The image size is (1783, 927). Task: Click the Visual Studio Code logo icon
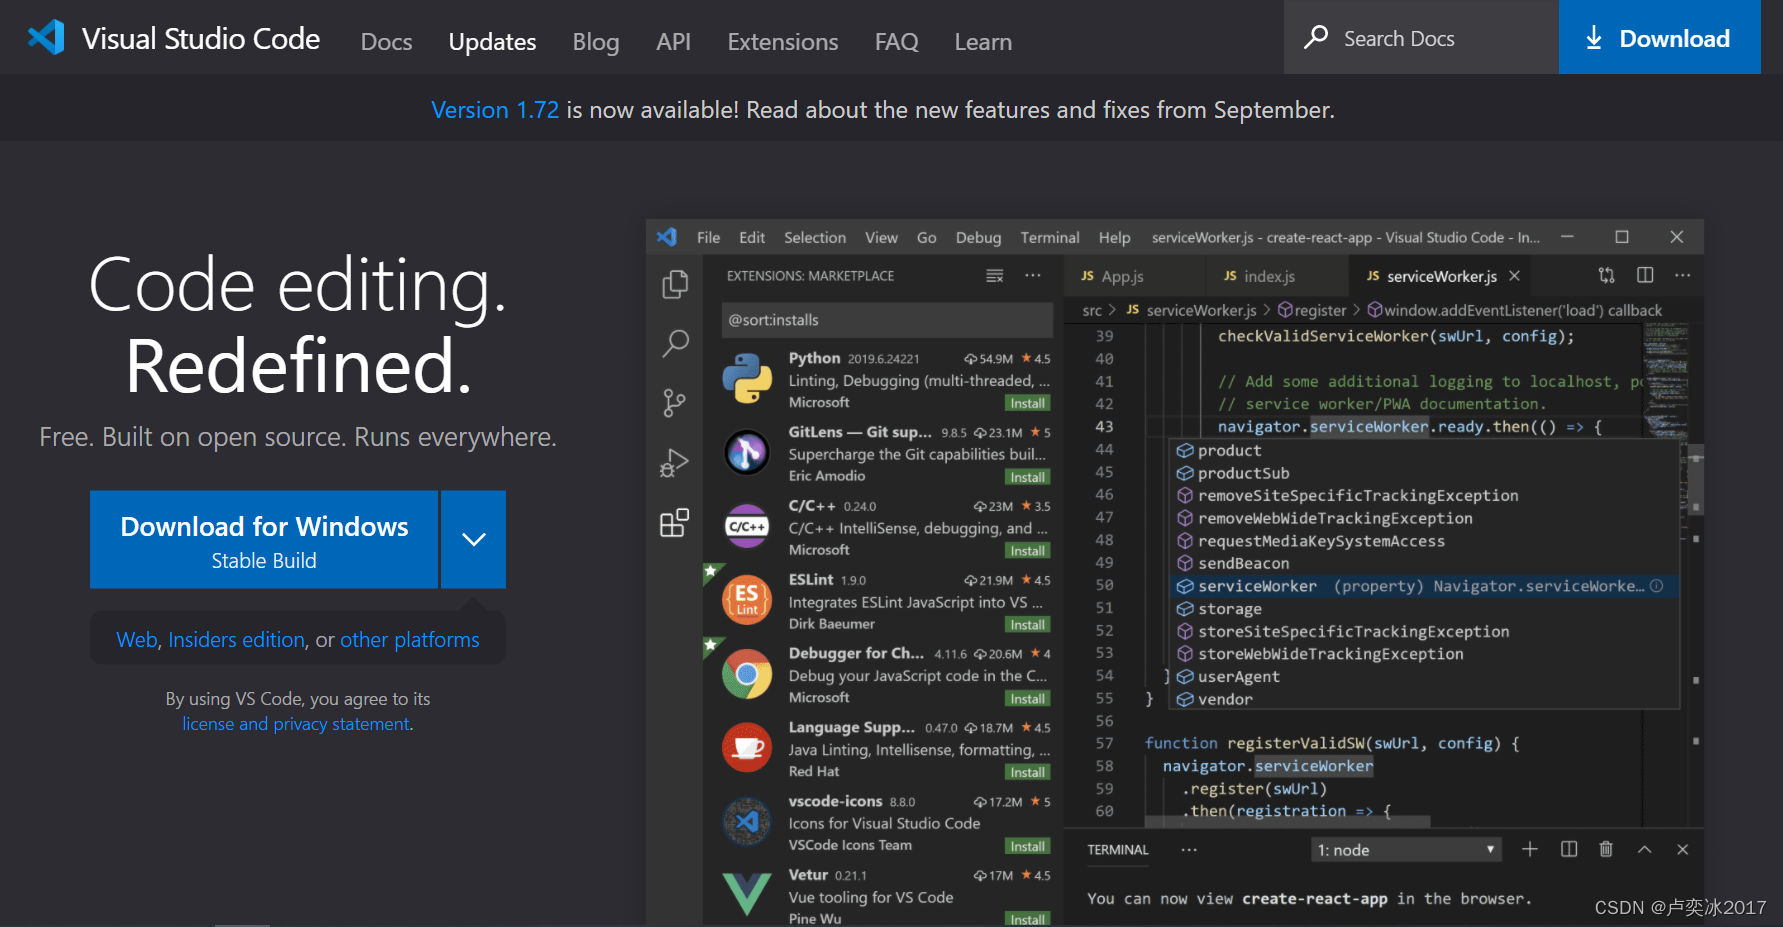[x=46, y=38]
